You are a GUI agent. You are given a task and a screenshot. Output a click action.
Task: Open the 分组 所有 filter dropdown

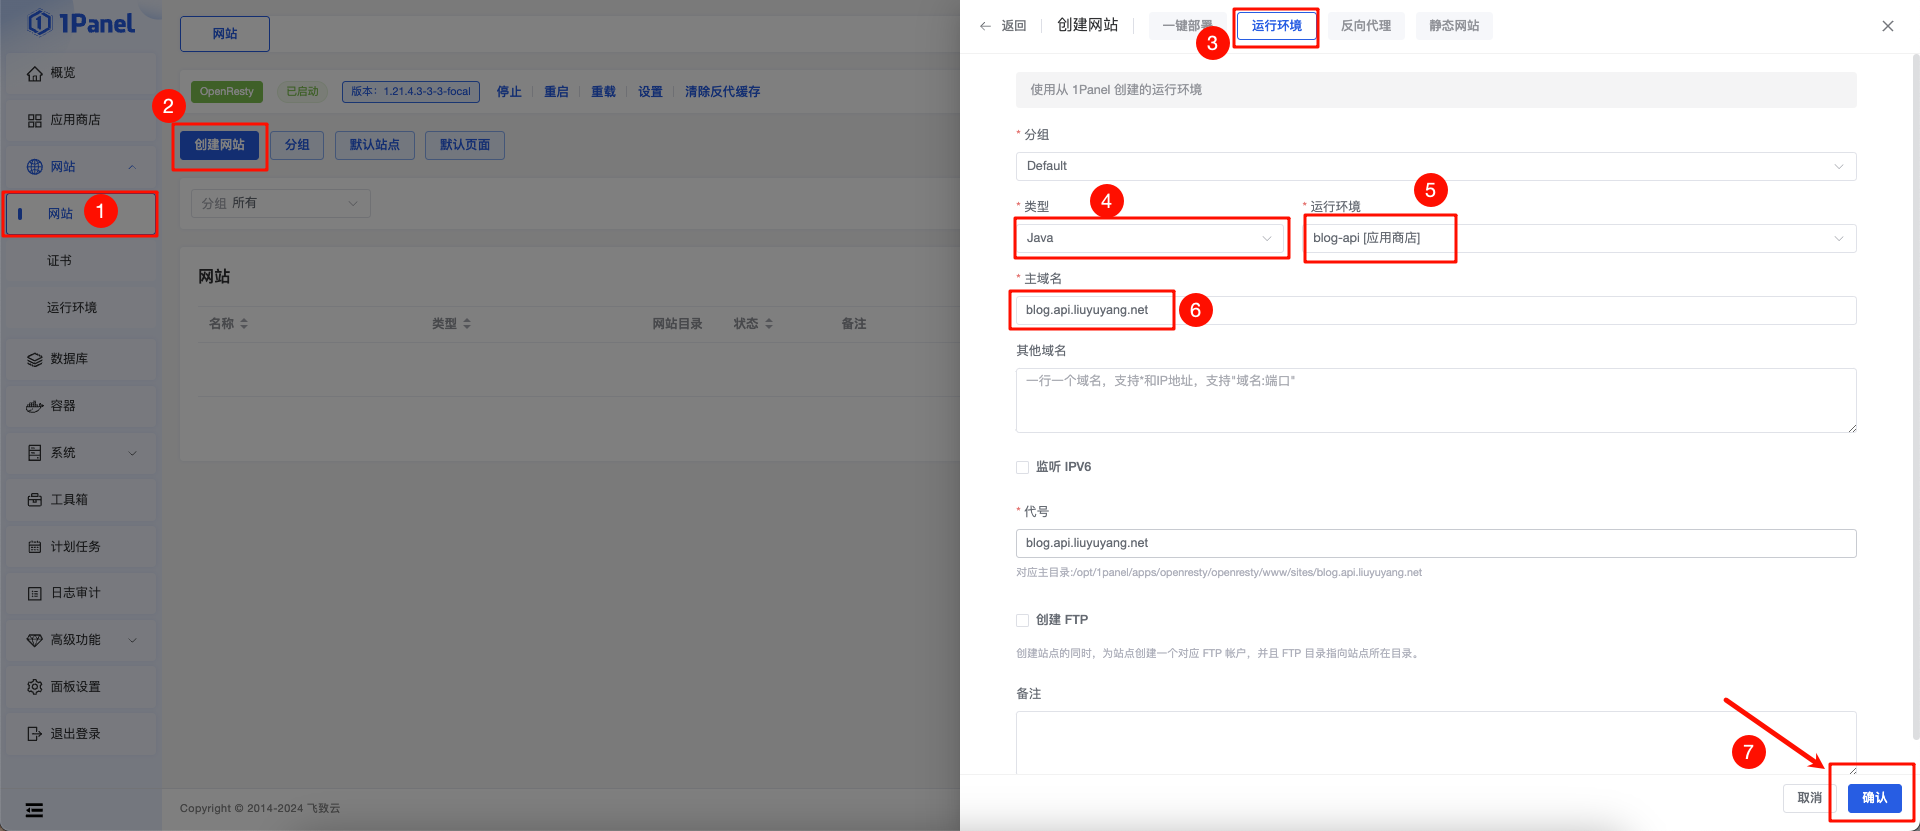tap(280, 203)
